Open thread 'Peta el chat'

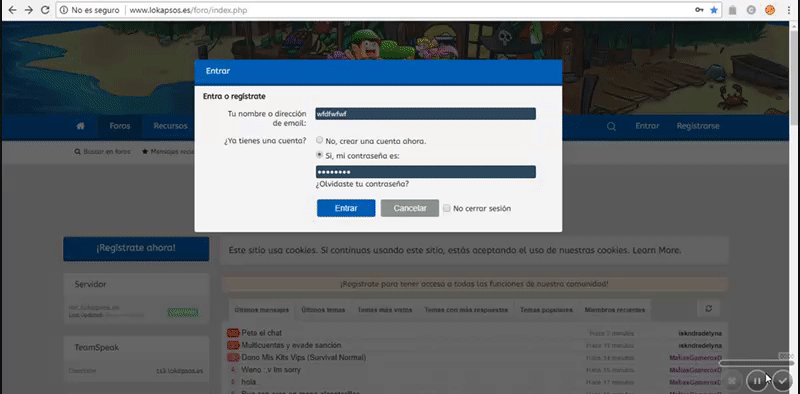(262, 333)
